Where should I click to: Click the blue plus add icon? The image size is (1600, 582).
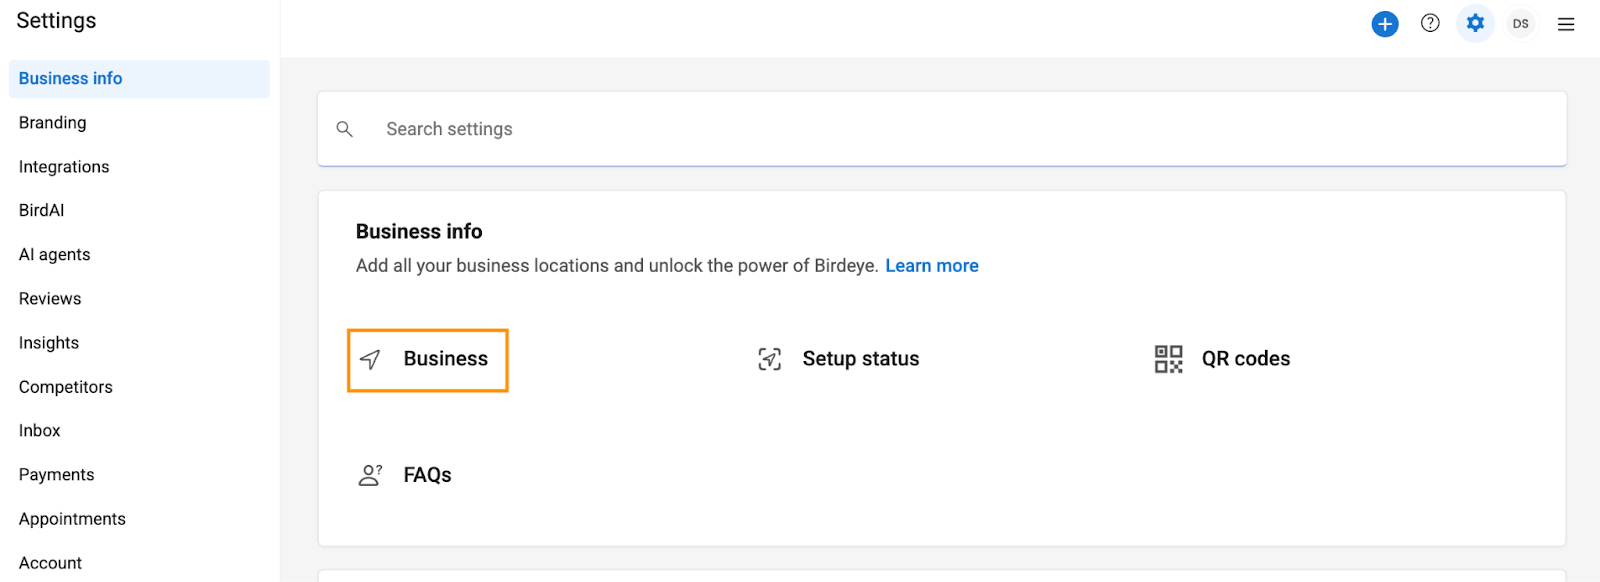tap(1384, 24)
